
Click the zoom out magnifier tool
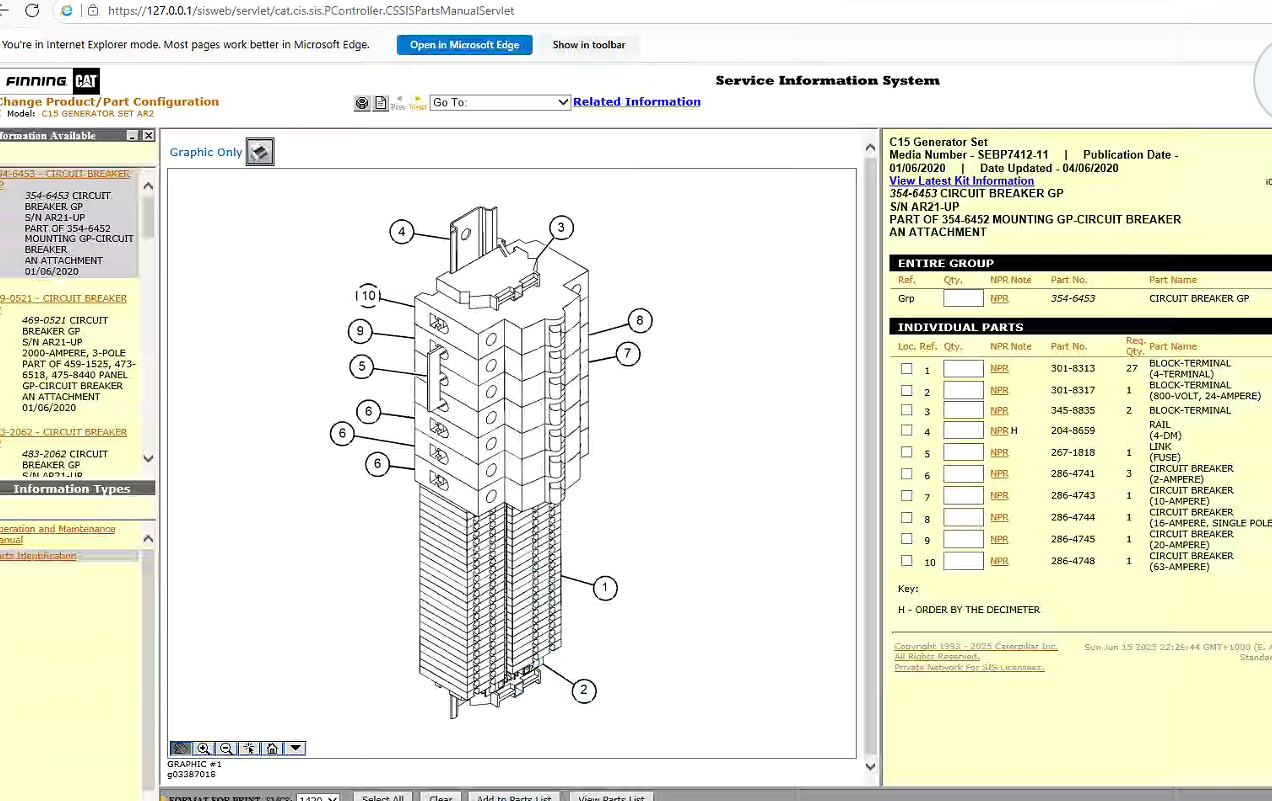226,748
